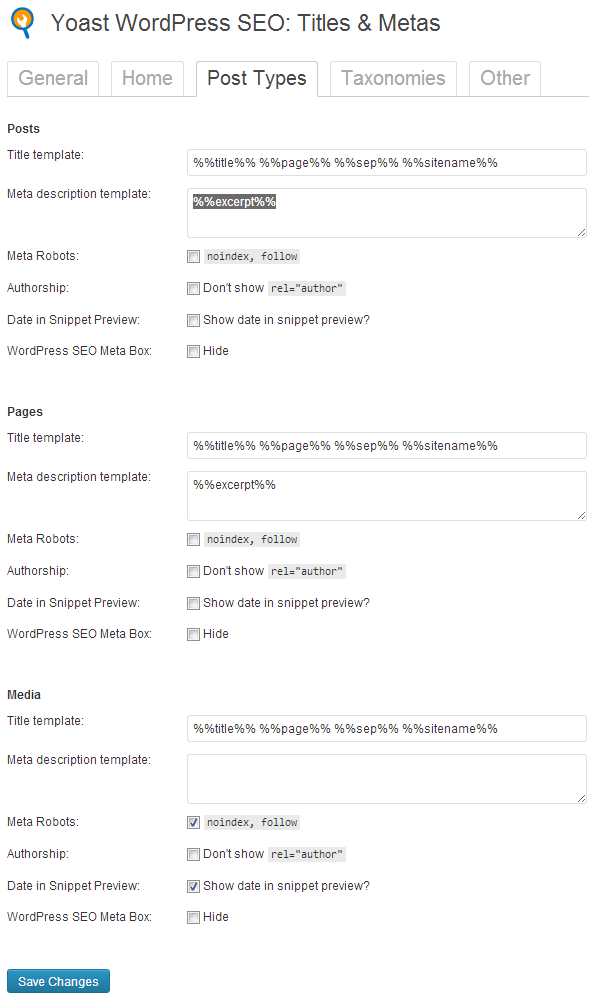Image resolution: width=589 pixels, height=998 pixels.
Task: Click the Media 'Date in Snippet Preview:' label
Action: coord(73,886)
